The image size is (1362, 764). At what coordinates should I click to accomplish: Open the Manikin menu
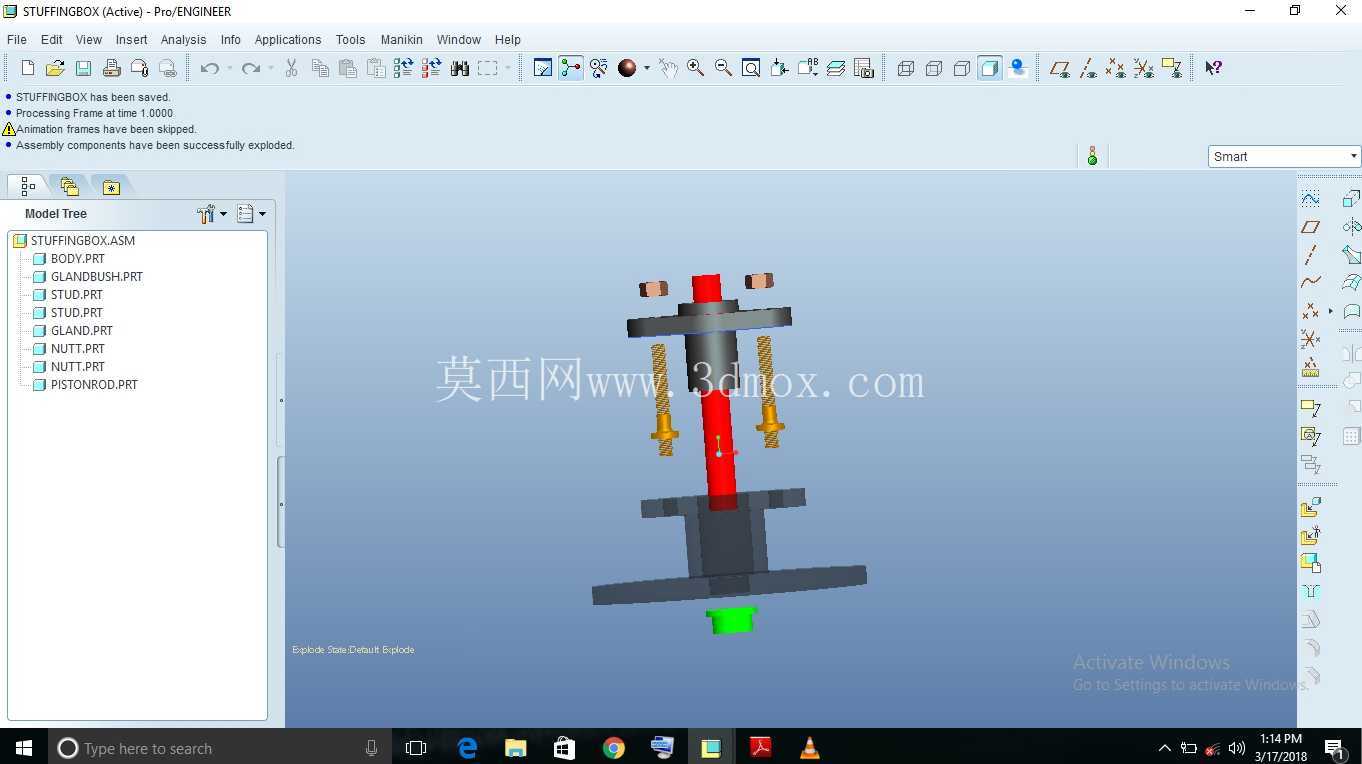pyautogui.click(x=401, y=40)
